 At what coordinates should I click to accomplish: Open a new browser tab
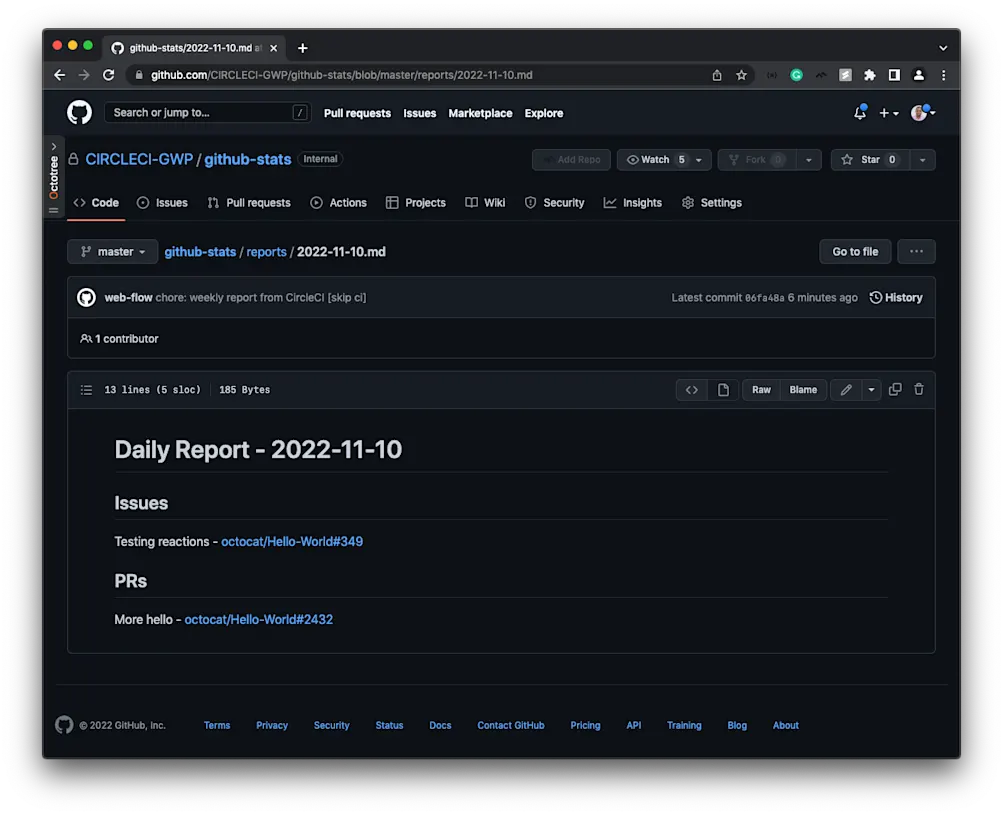[x=303, y=48]
